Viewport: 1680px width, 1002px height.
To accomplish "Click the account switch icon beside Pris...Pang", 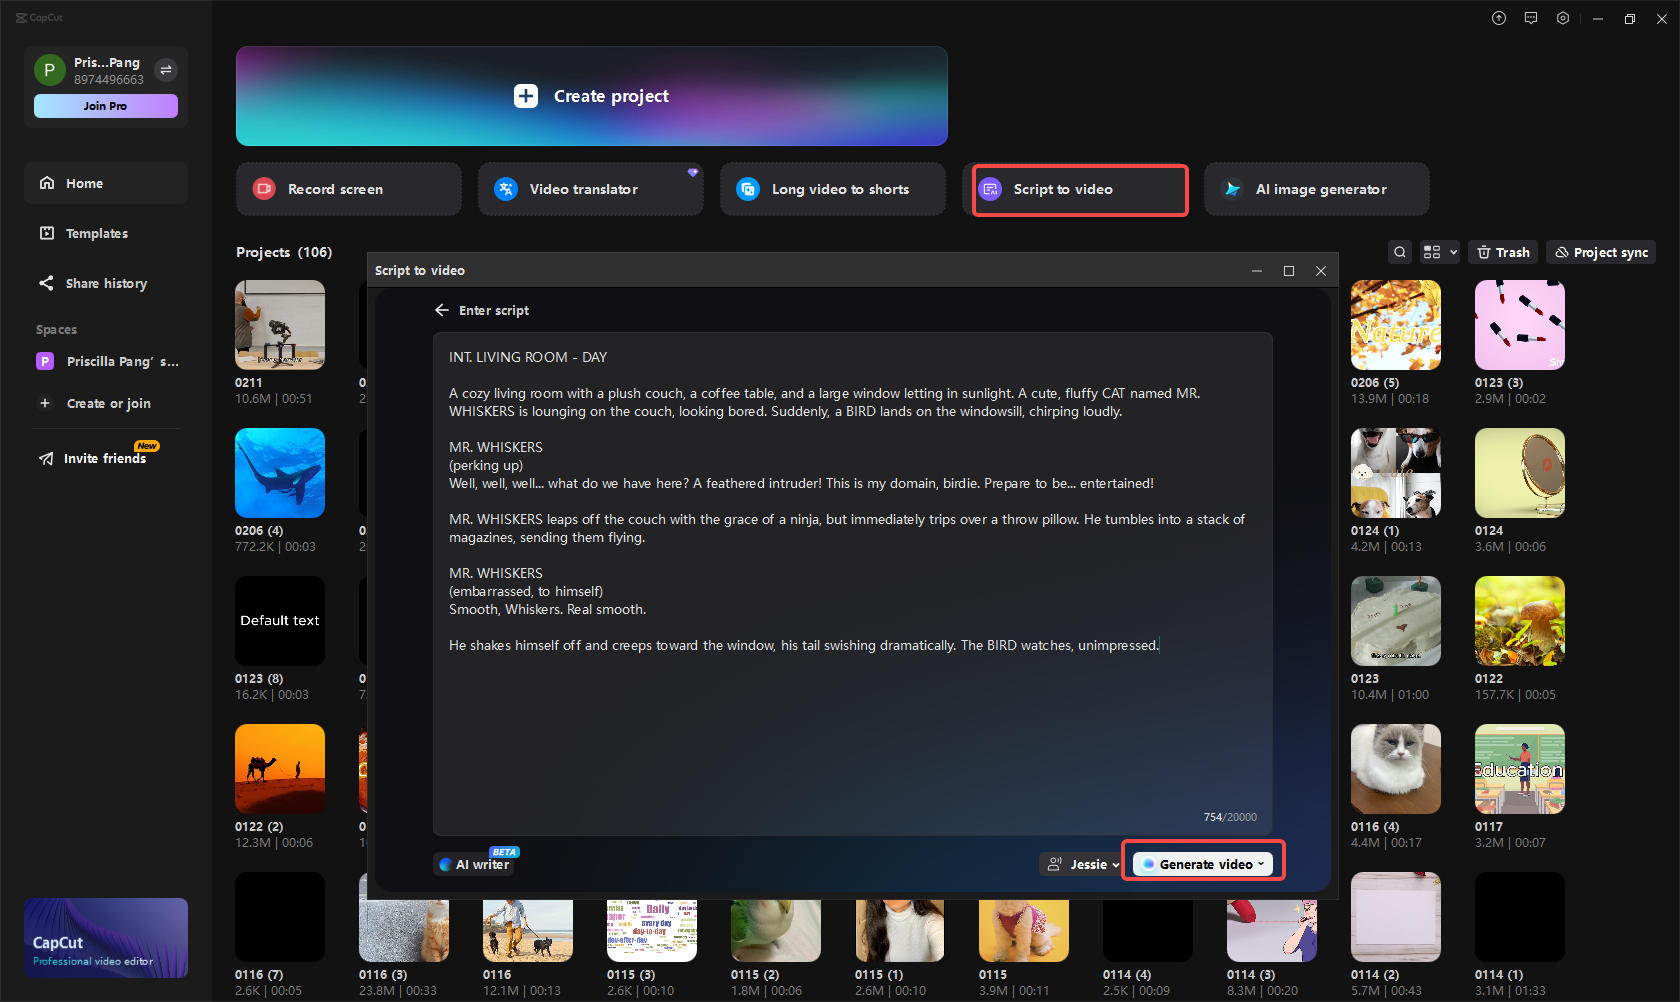I will 166,70.
